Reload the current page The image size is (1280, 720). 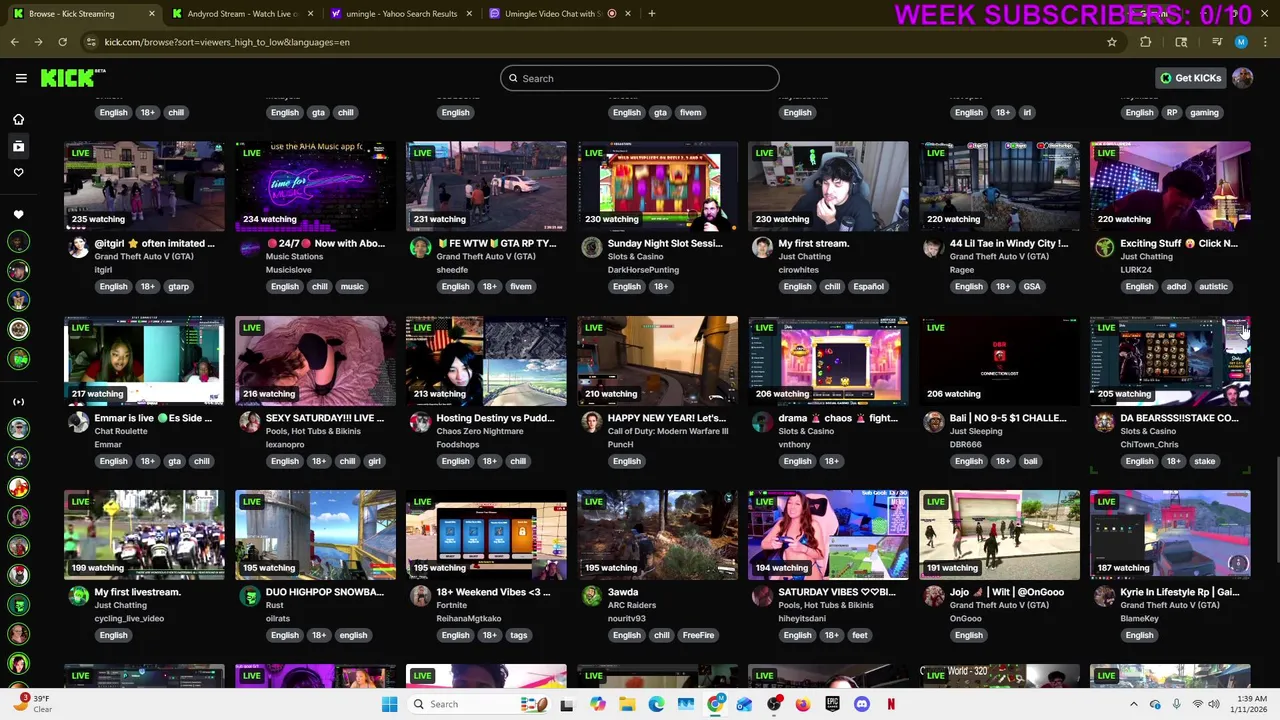[x=62, y=42]
